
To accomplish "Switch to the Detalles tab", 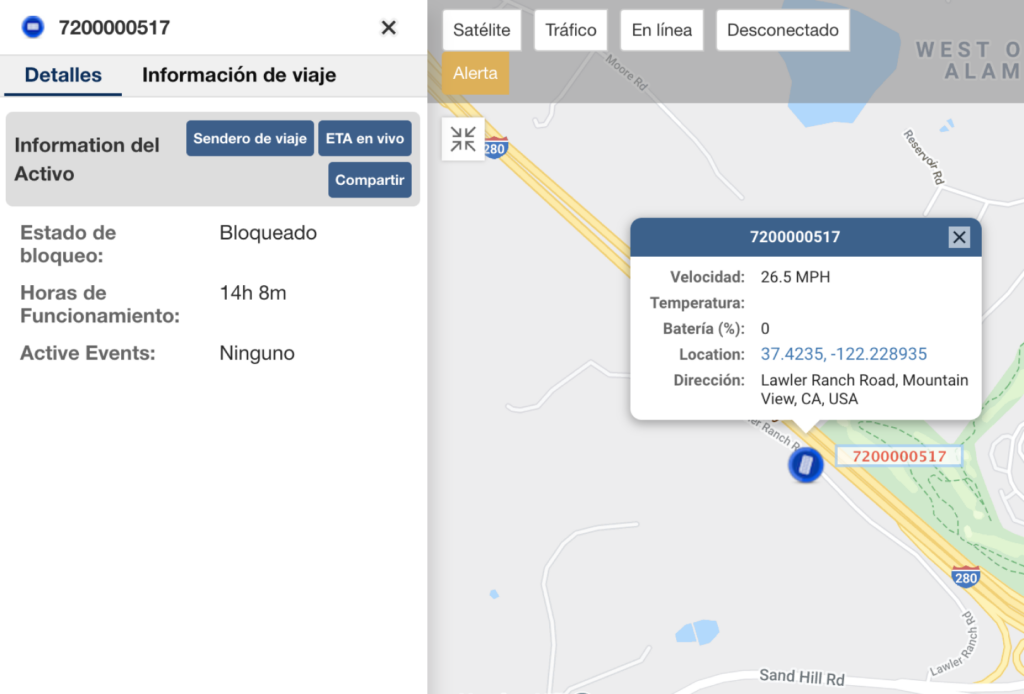I will (63, 75).
